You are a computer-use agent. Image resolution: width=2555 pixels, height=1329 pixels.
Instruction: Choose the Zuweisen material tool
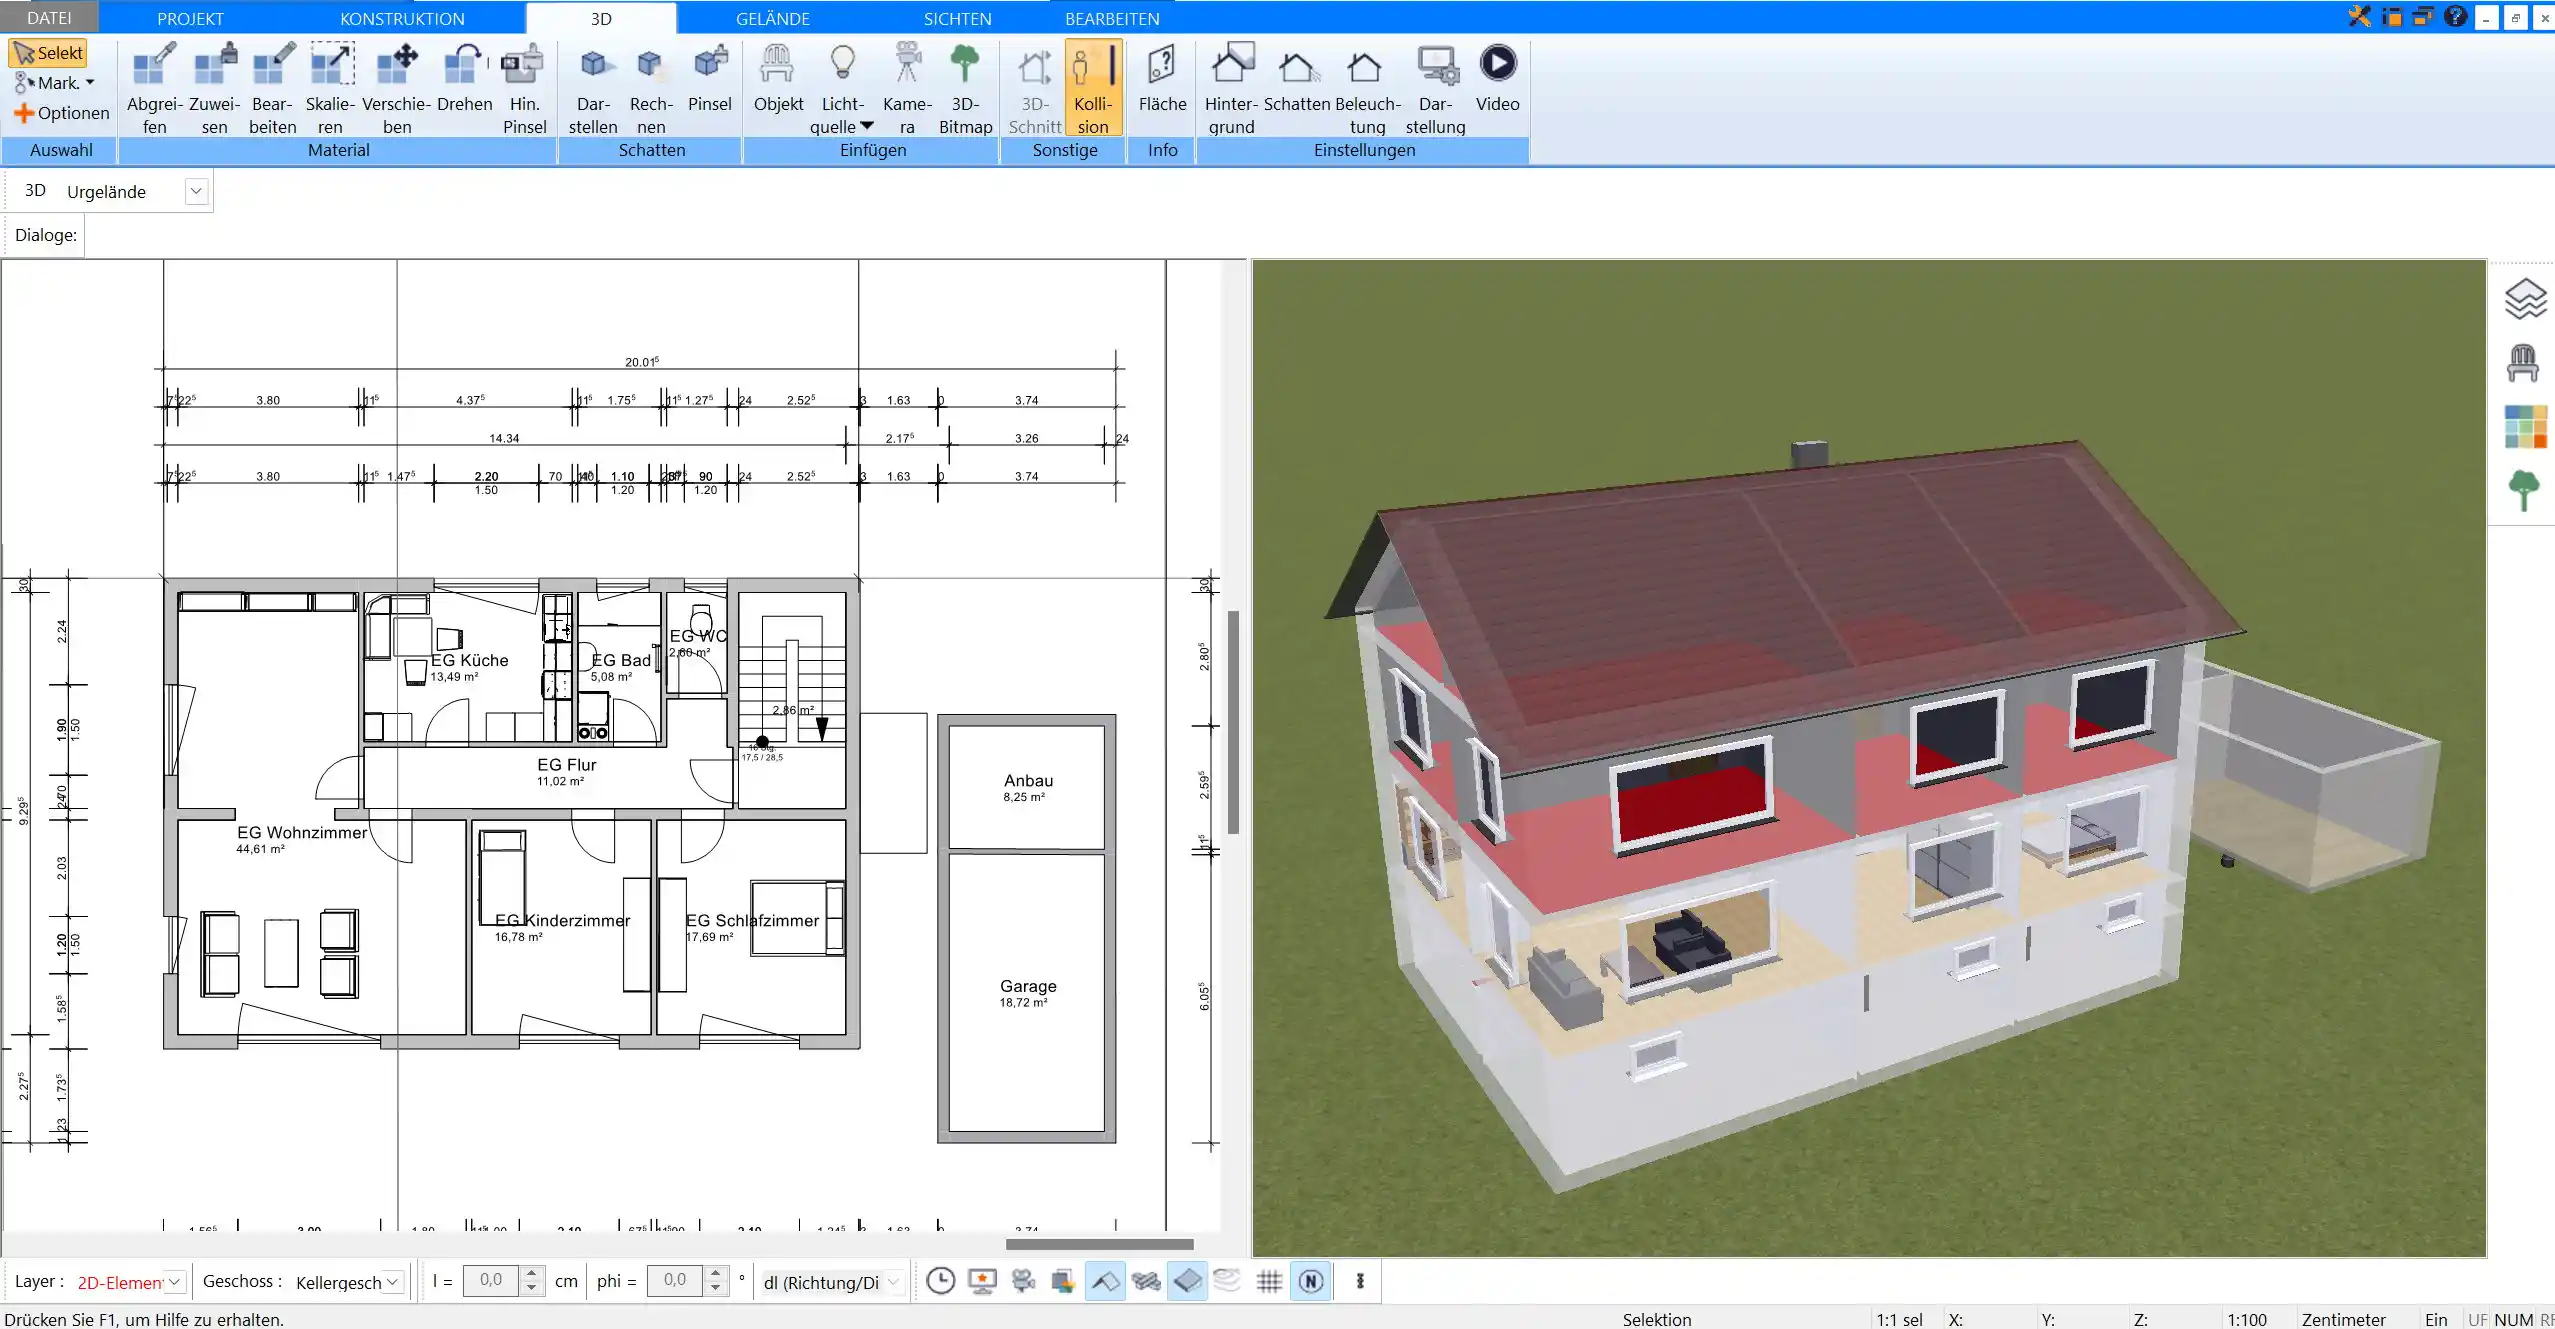click(x=214, y=88)
